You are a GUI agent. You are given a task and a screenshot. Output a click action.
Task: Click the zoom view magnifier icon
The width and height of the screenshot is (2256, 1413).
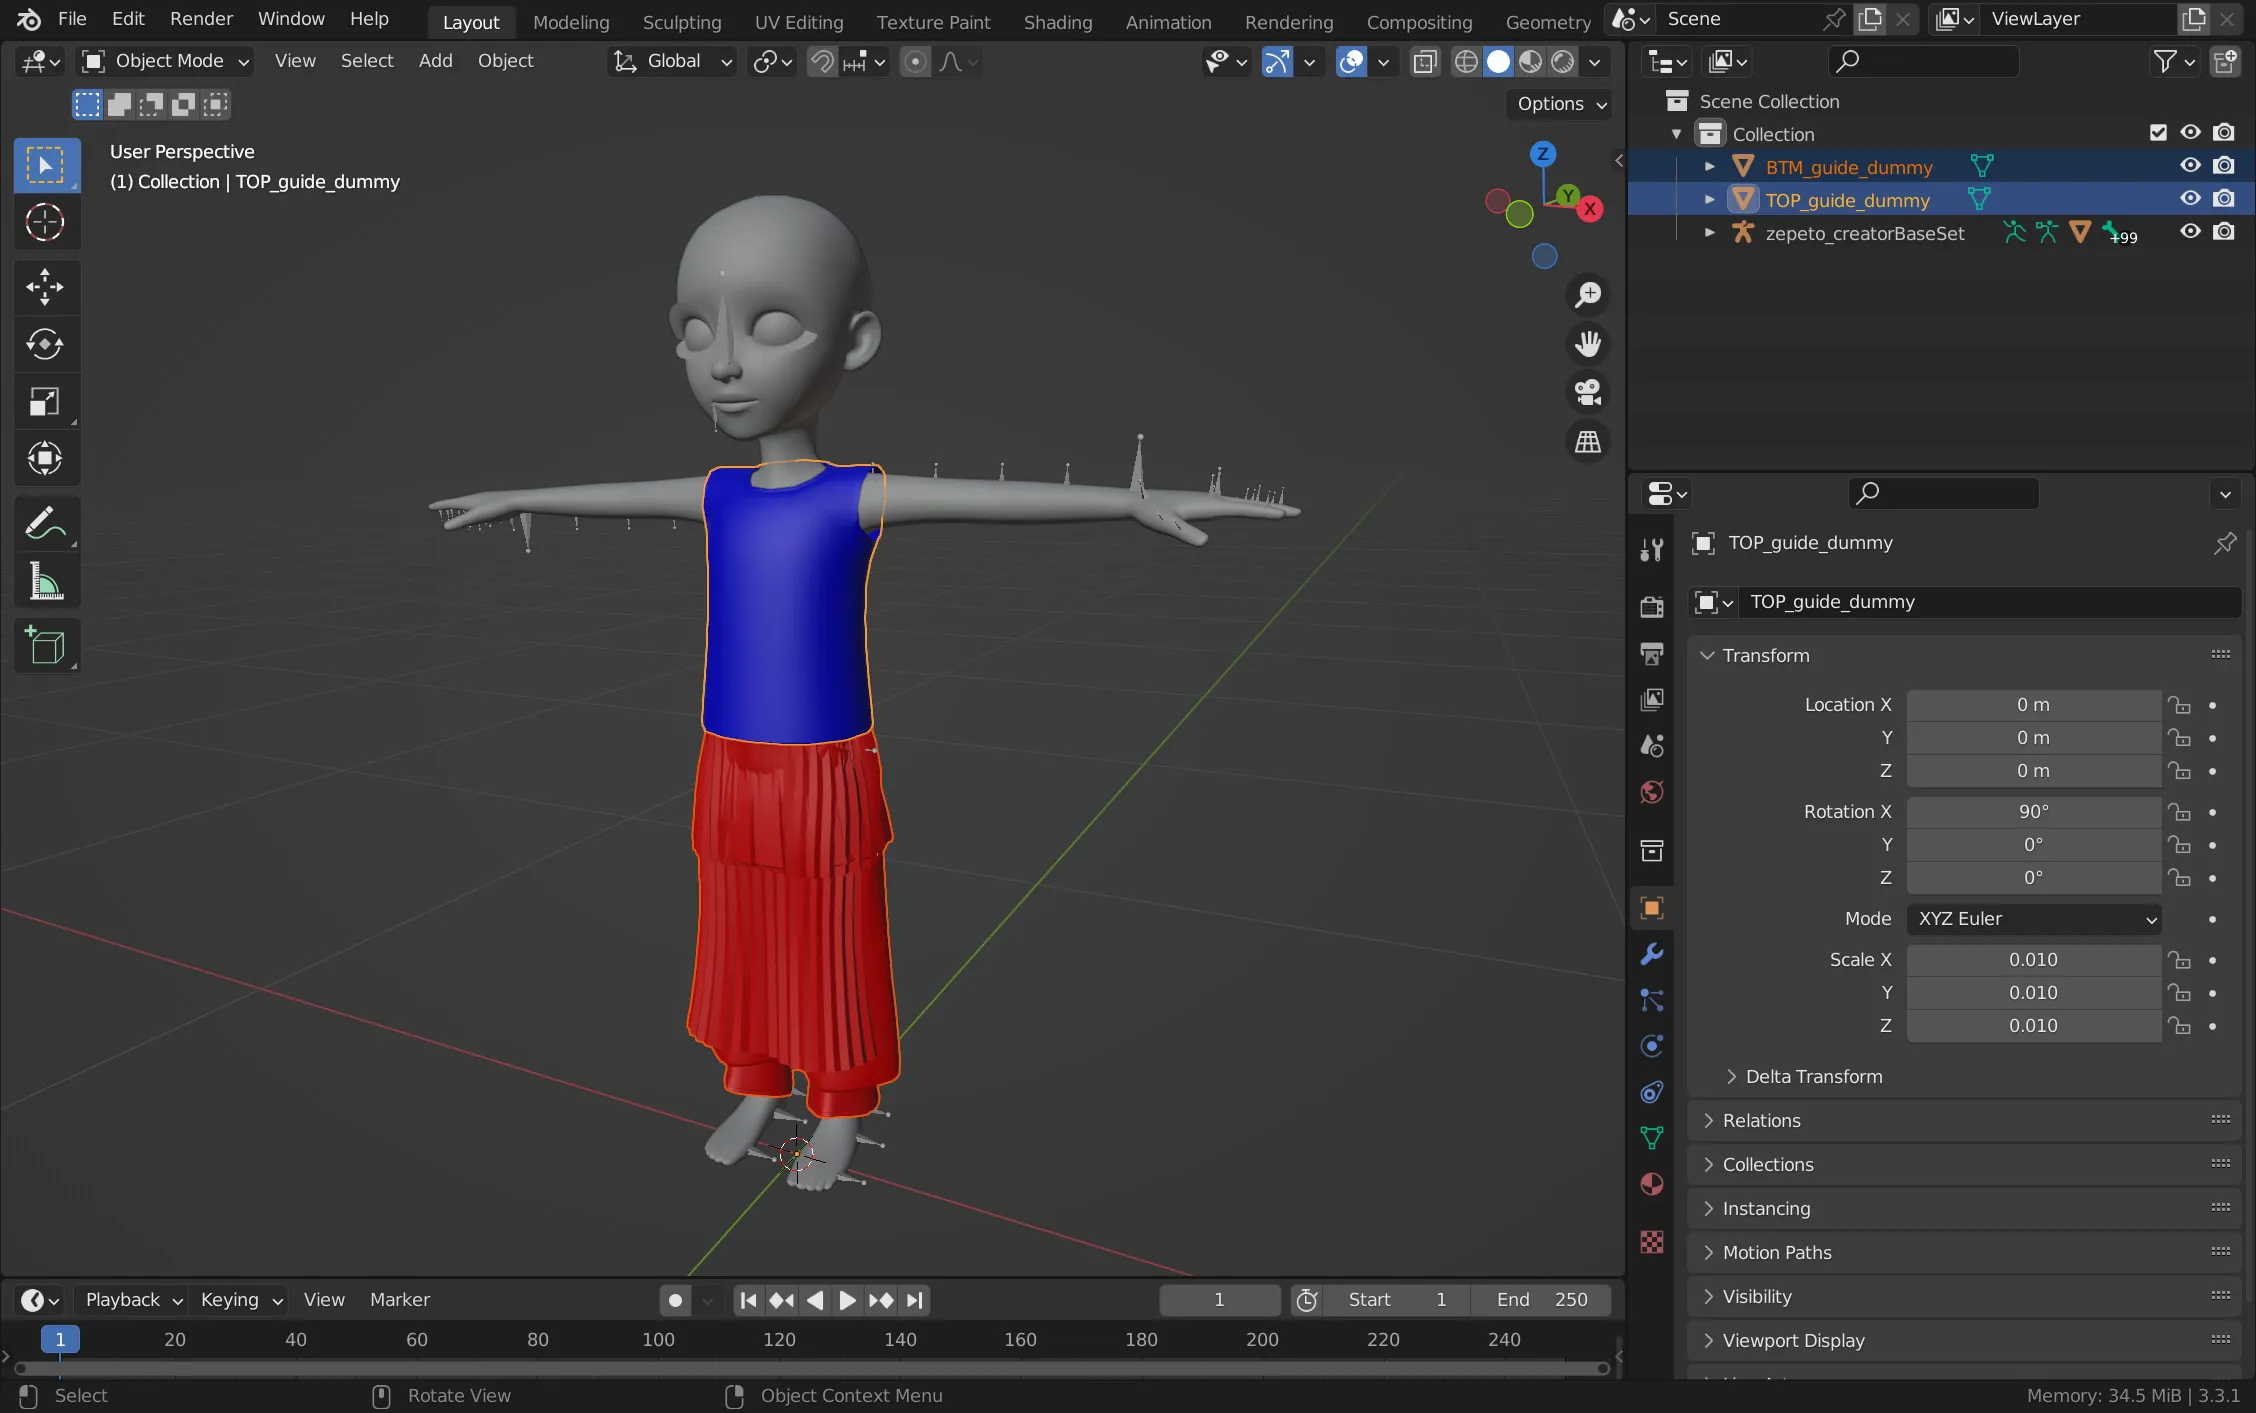pos(1588,295)
